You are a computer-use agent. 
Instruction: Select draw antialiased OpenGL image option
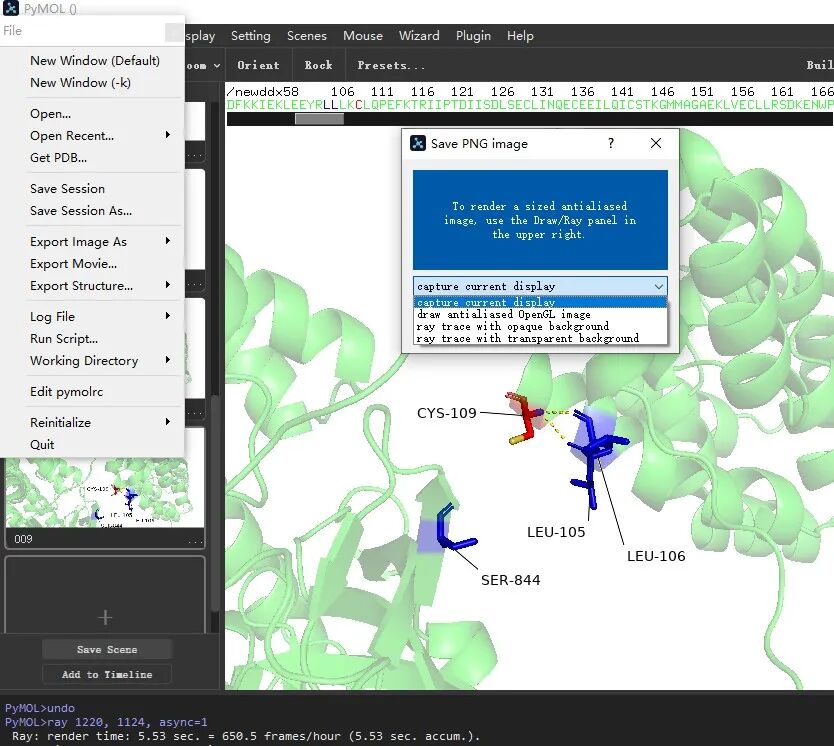pyautogui.click(x=504, y=314)
